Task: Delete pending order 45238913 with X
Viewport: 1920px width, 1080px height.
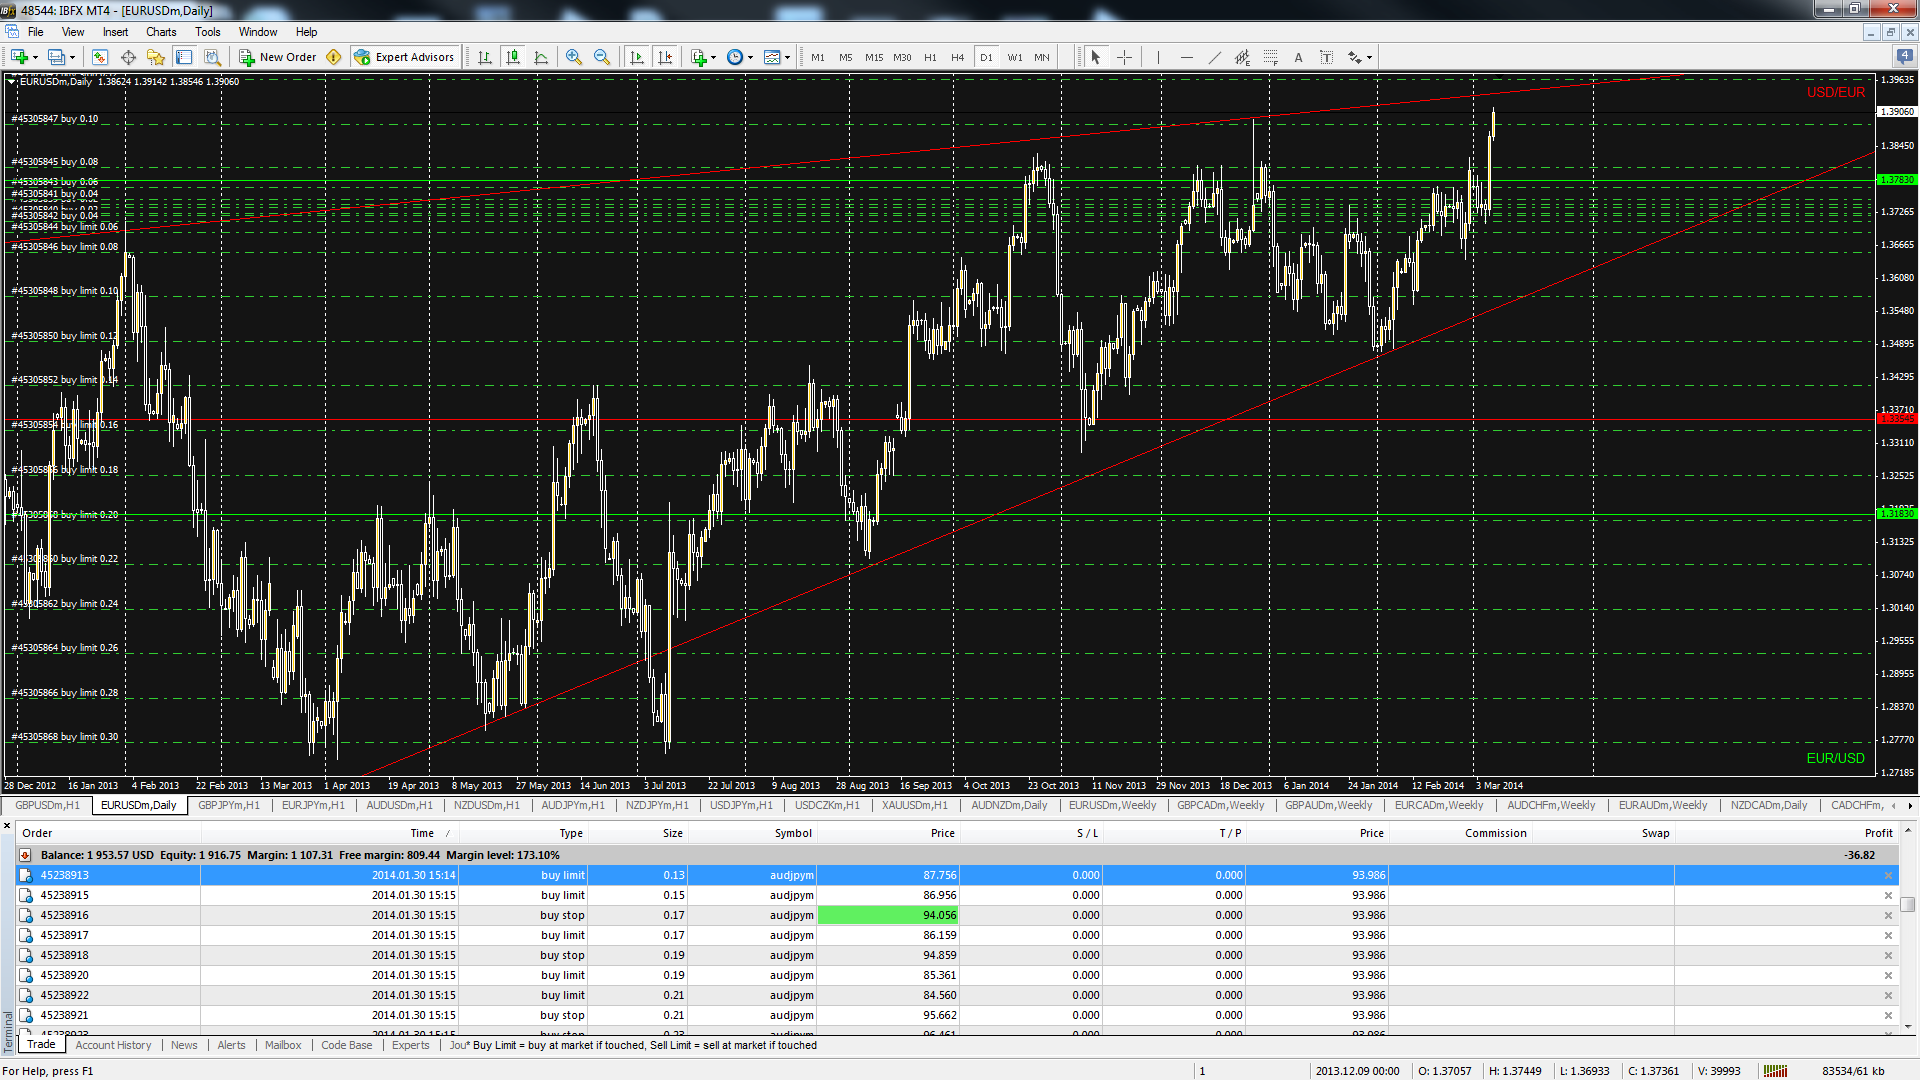Action: pyautogui.click(x=1888, y=875)
